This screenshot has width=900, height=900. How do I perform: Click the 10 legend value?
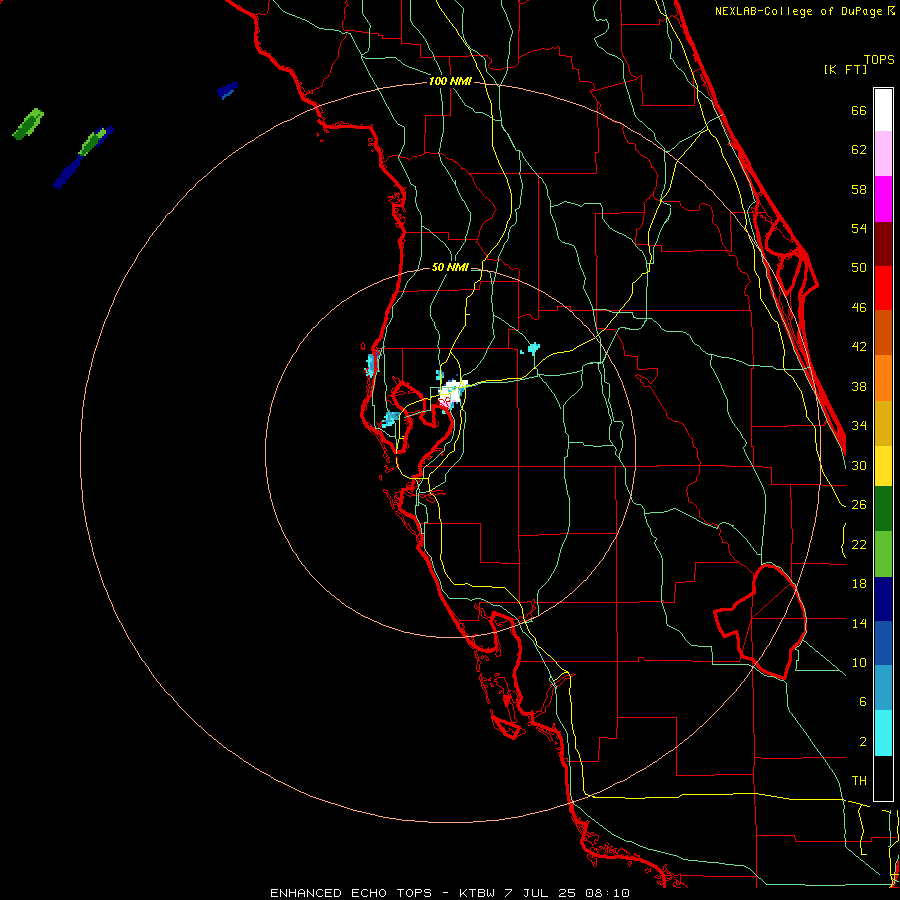point(859,662)
